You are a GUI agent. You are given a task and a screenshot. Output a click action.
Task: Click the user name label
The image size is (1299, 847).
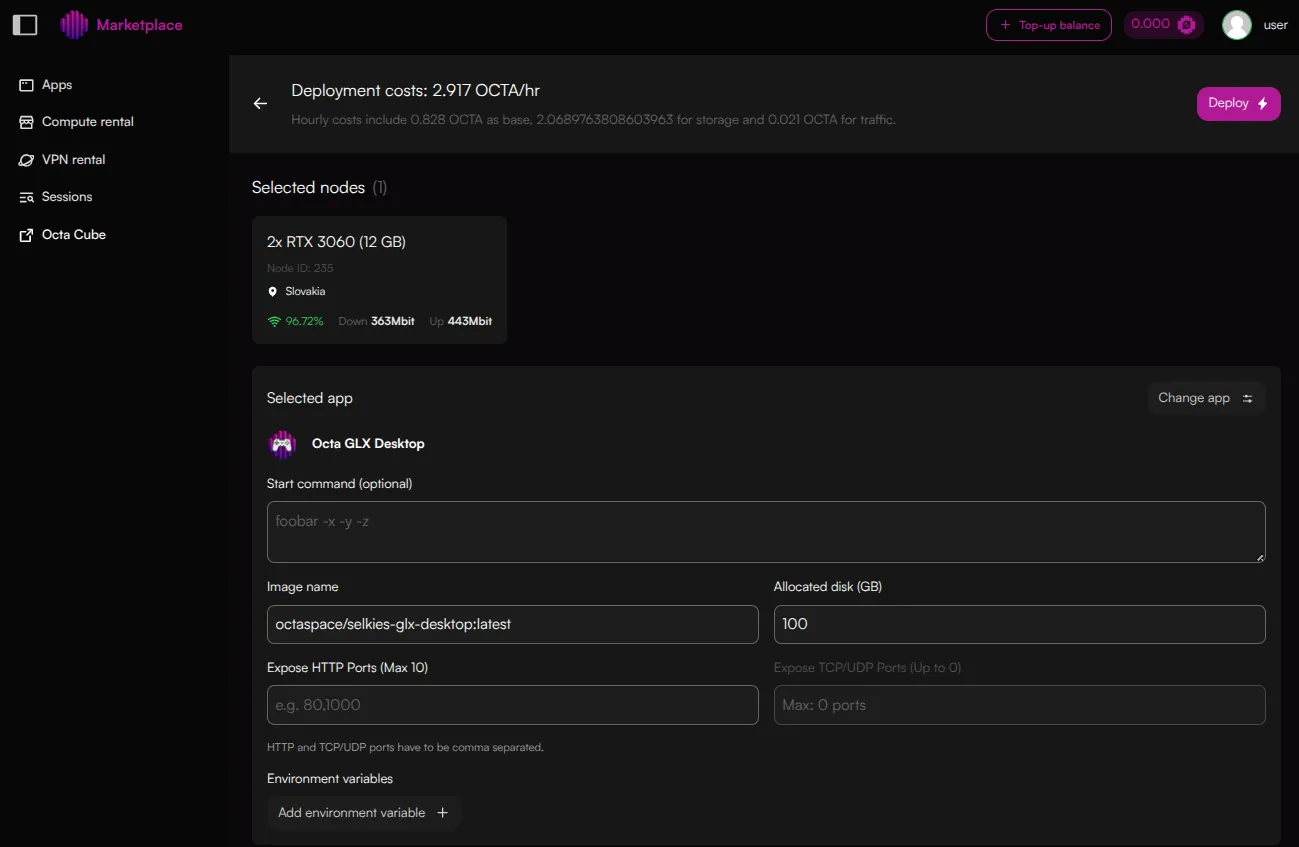coord(1276,25)
